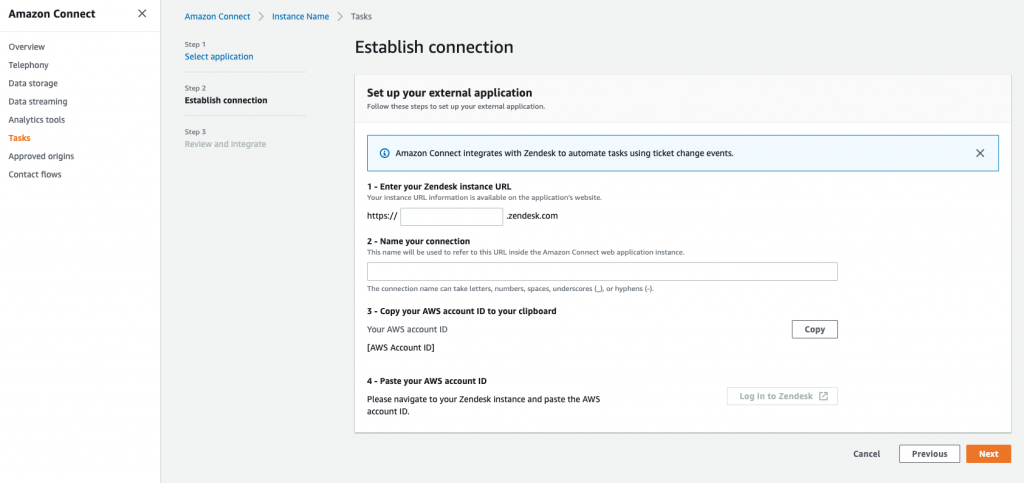This screenshot has width=1024, height=483.
Task: Click the Log in to Zendesk button
Action: (x=782, y=396)
